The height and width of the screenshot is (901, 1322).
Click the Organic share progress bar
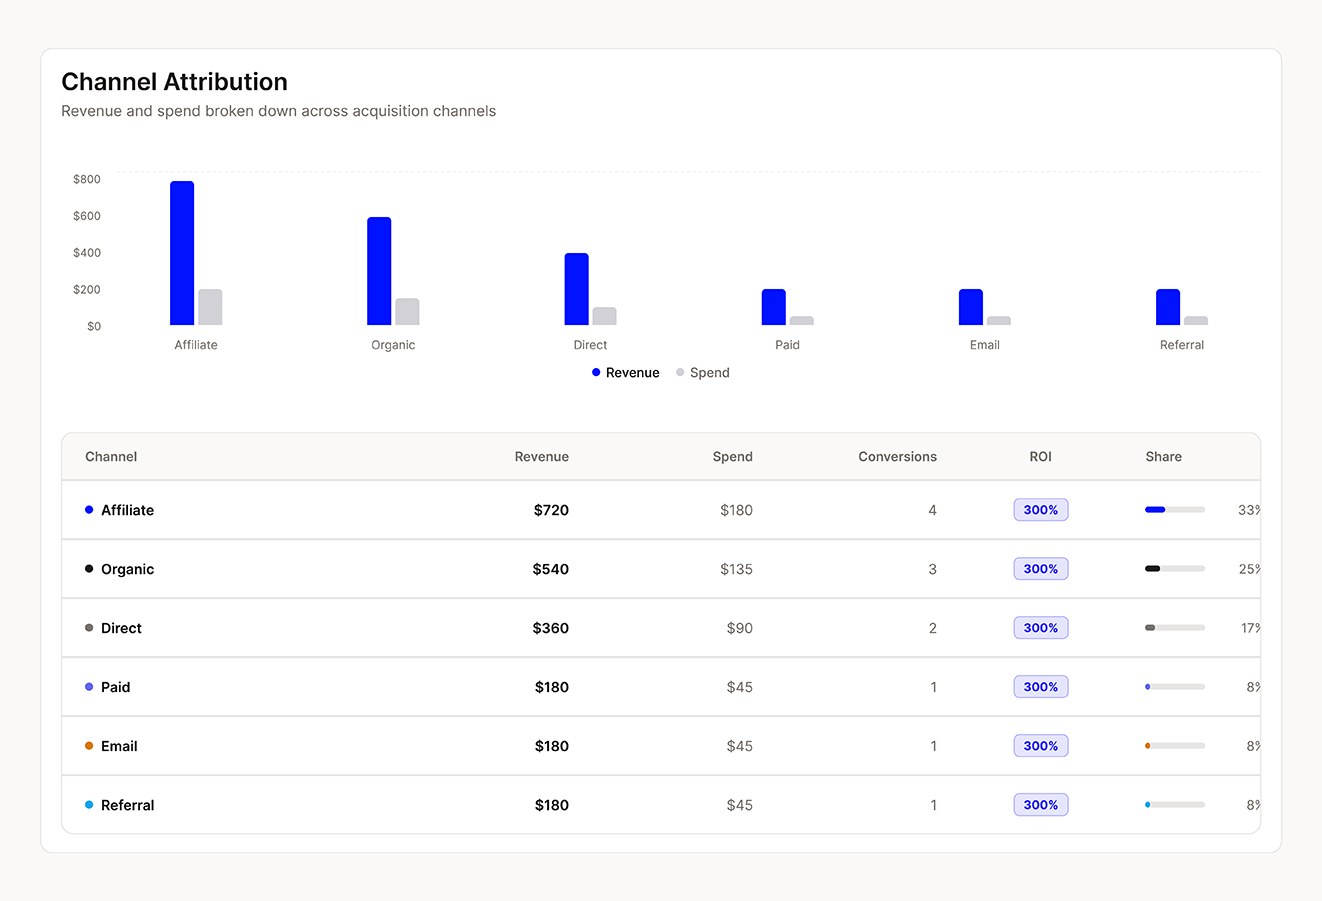coord(1175,569)
